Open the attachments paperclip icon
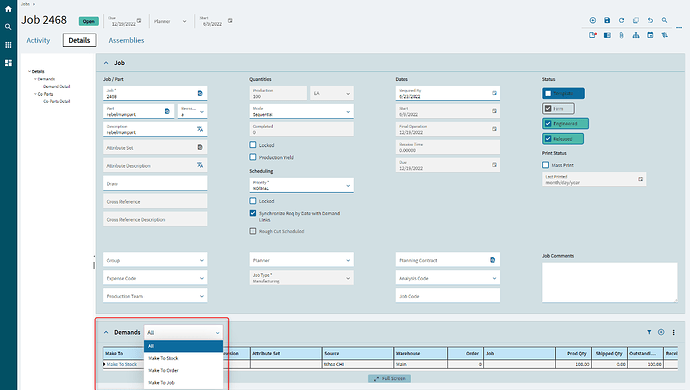Viewport: 690px width, 390px height. pos(621,35)
